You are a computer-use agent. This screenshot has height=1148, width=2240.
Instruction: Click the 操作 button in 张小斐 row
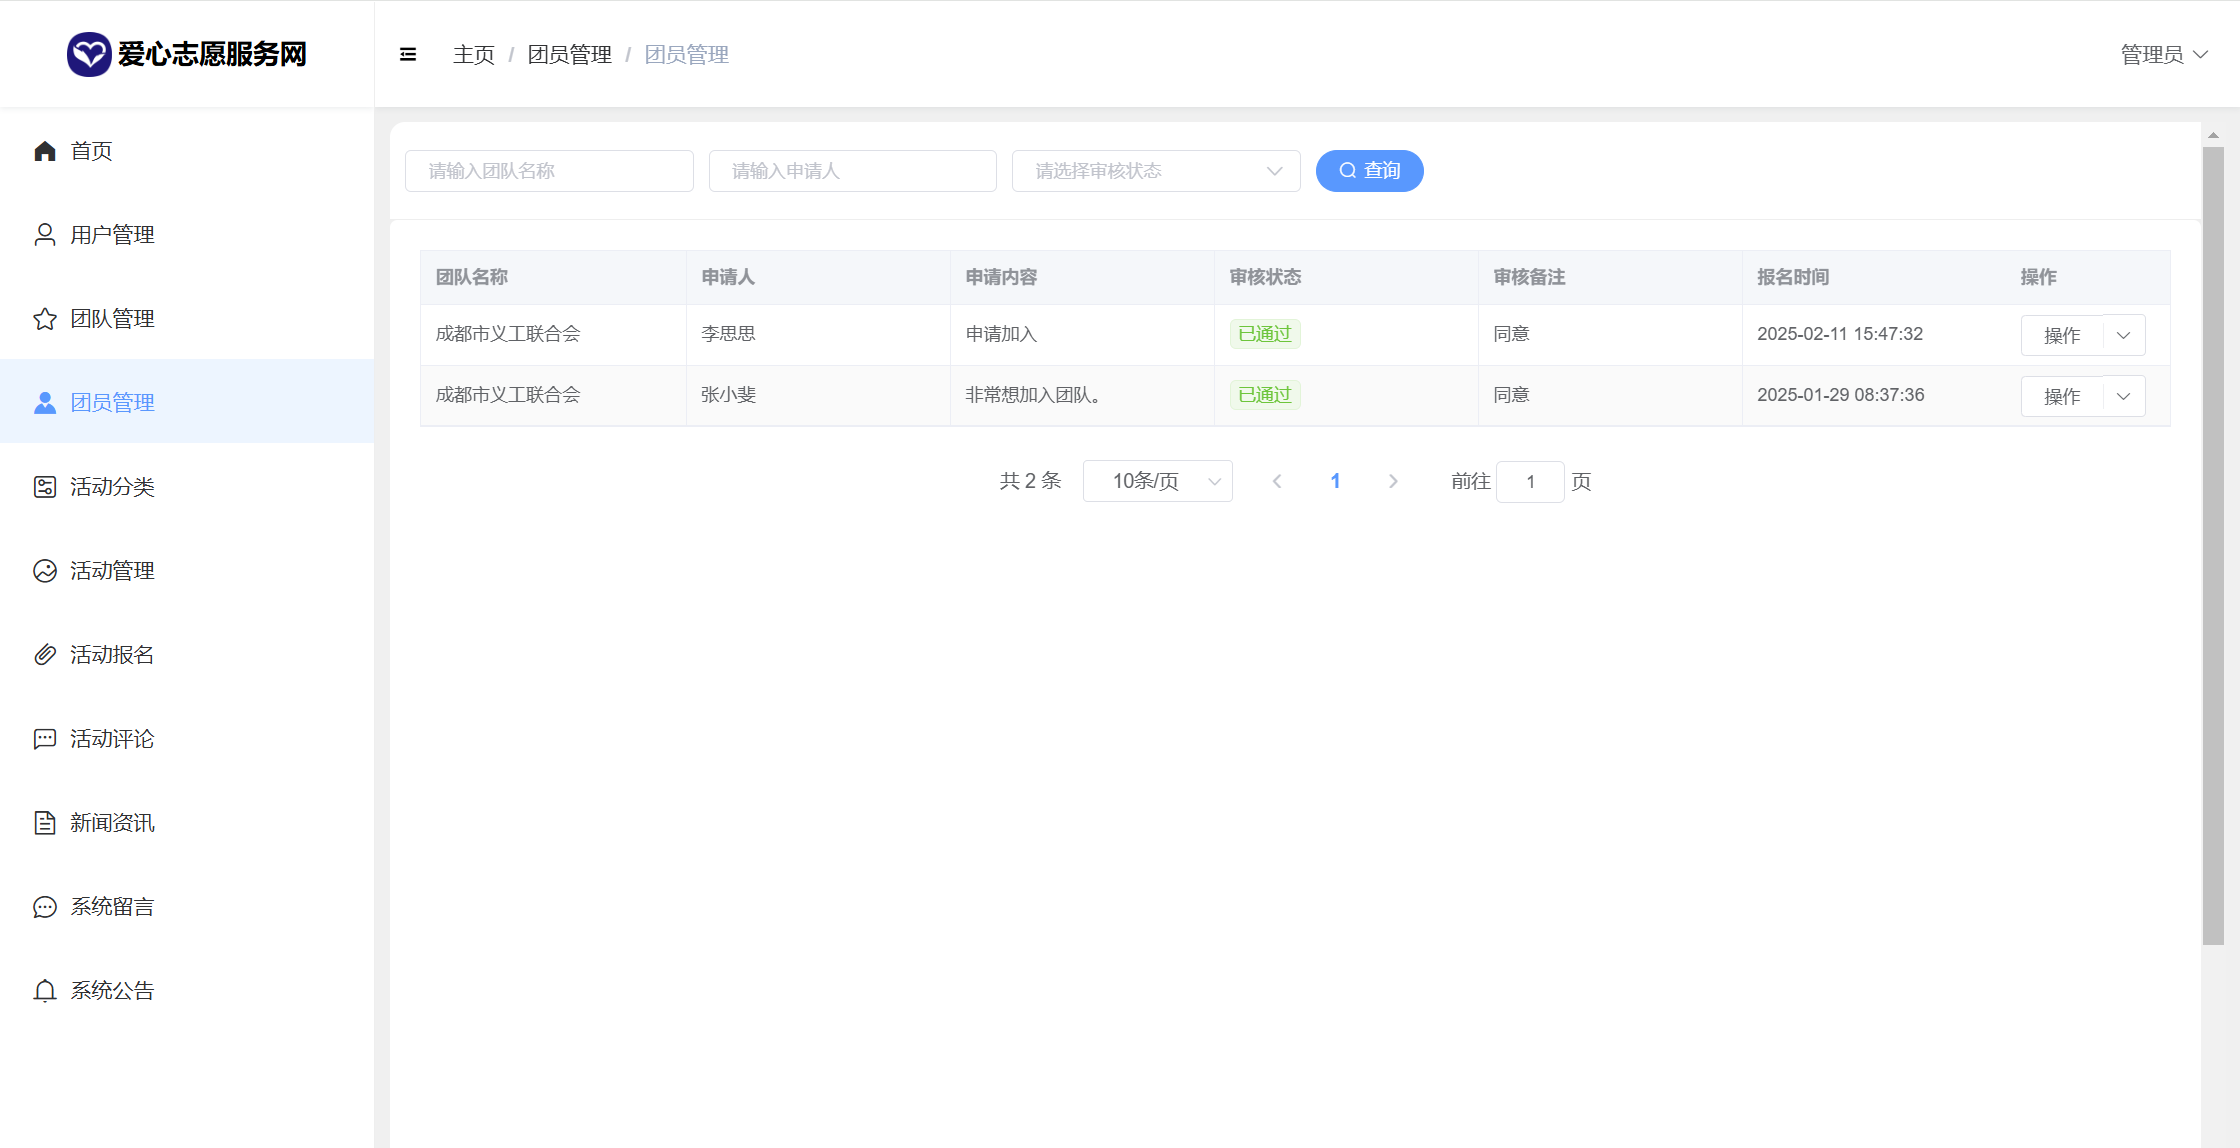click(2062, 396)
